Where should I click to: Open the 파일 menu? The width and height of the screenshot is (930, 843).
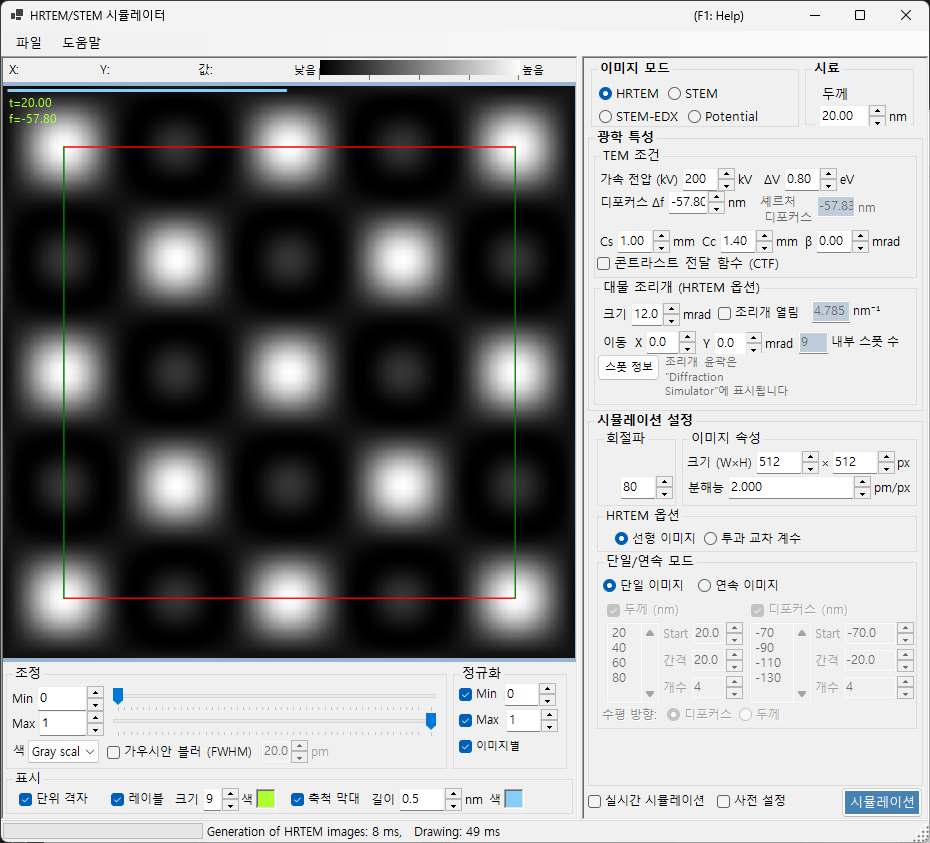(28, 43)
